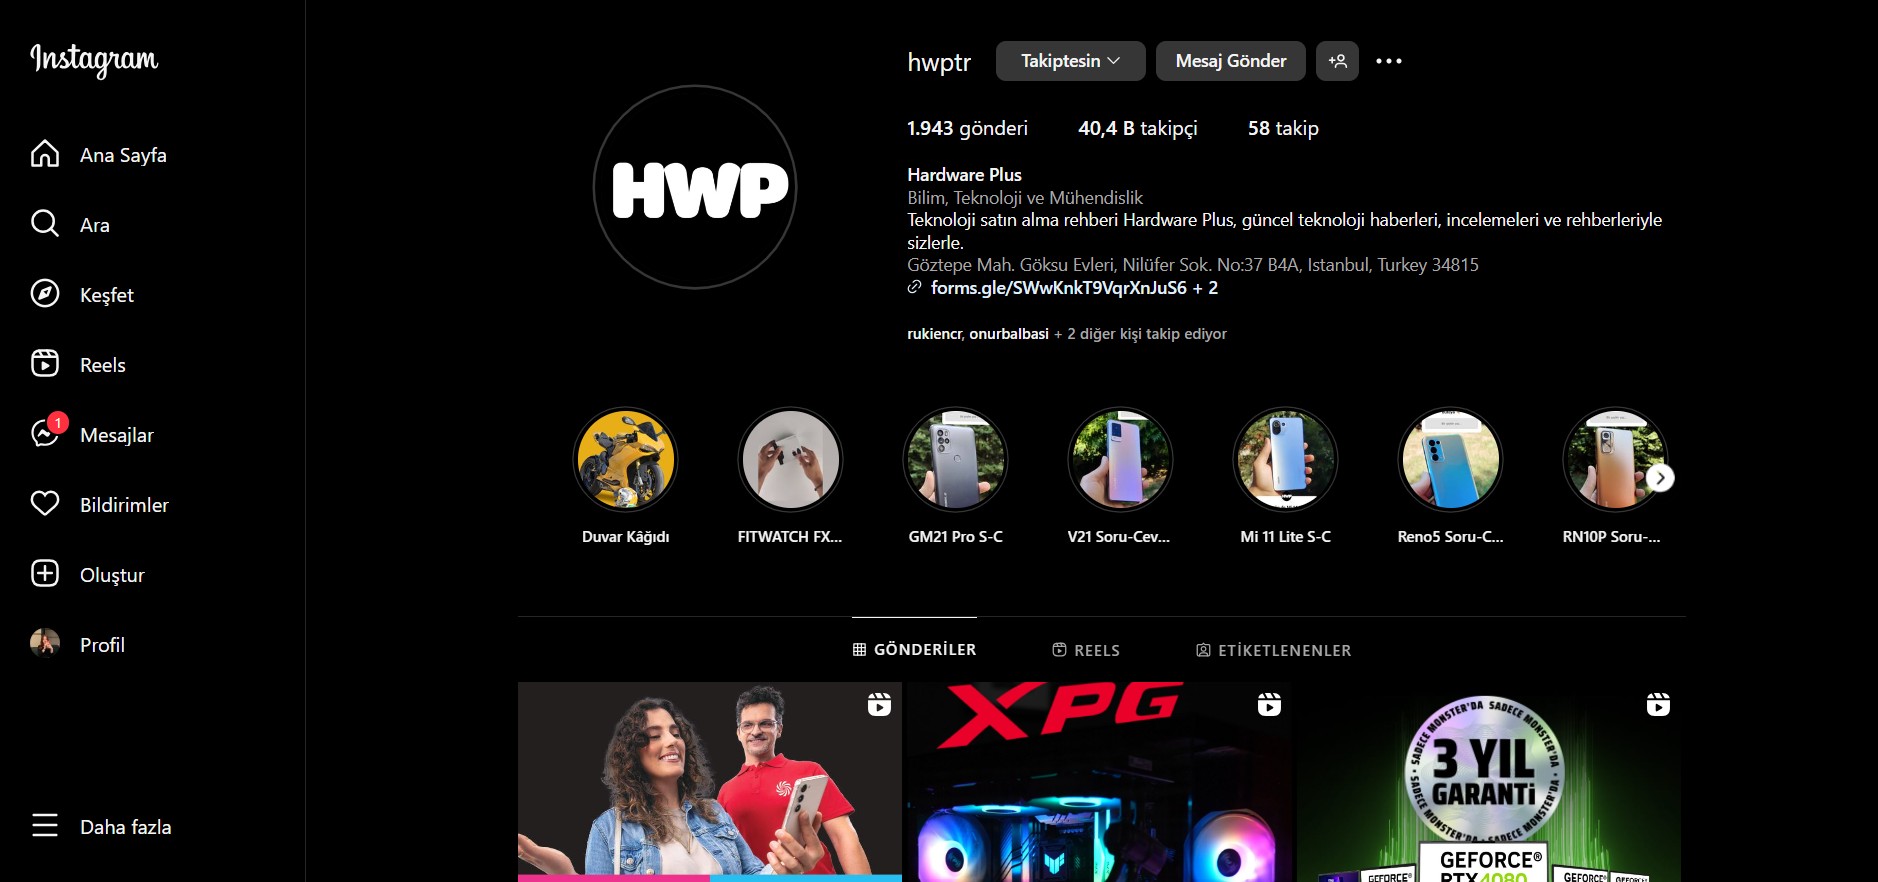1878x882 pixels.
Task: Open the 40,4 B takipçi list
Action: click(x=1137, y=128)
